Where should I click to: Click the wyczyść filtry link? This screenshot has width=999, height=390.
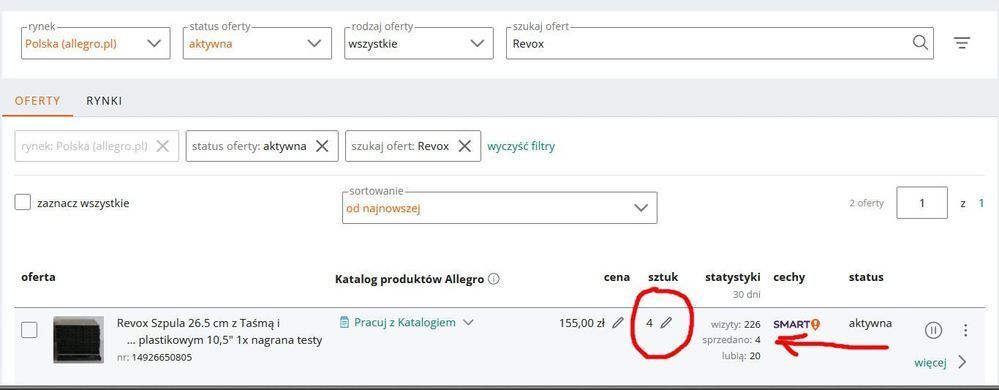click(521, 146)
